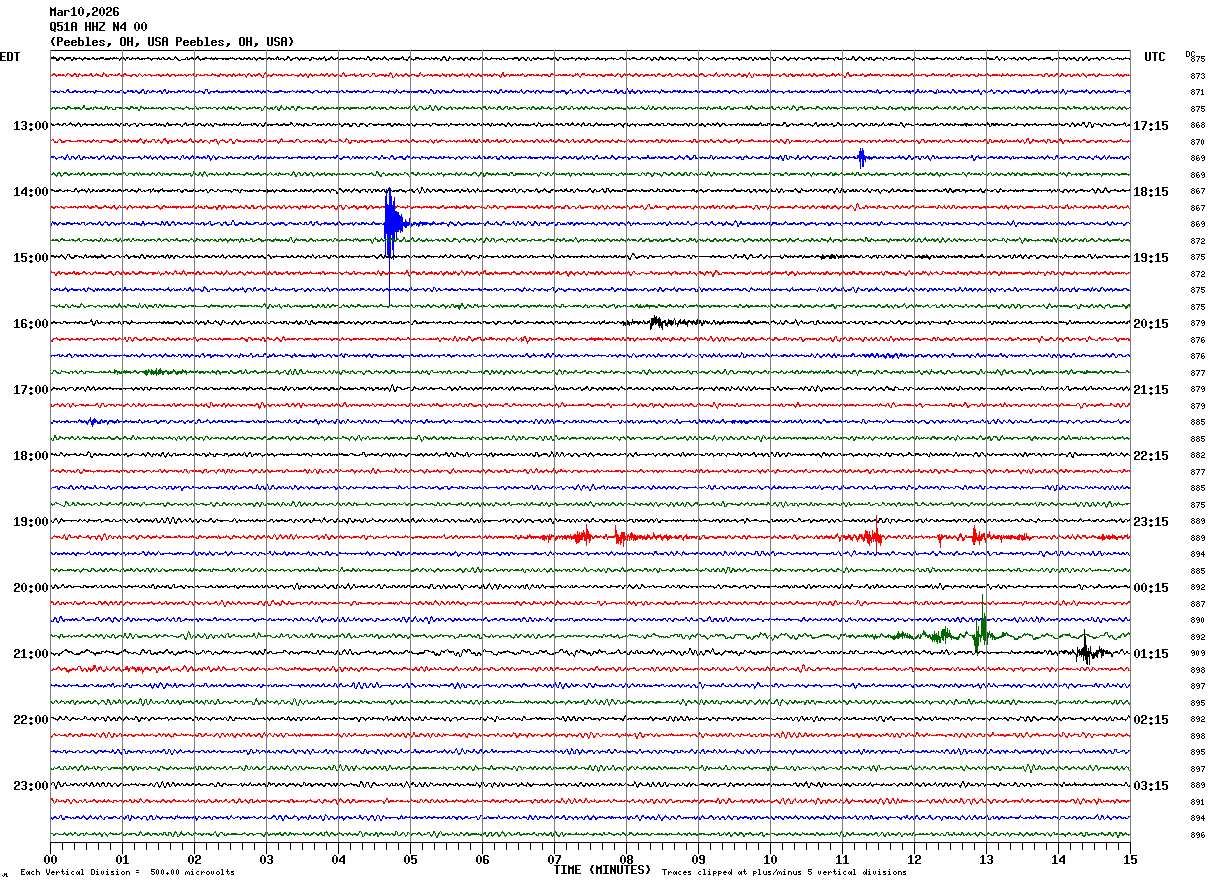1210x886 pixels.
Task: Click the traces clipped footnote text
Action: click(784, 873)
